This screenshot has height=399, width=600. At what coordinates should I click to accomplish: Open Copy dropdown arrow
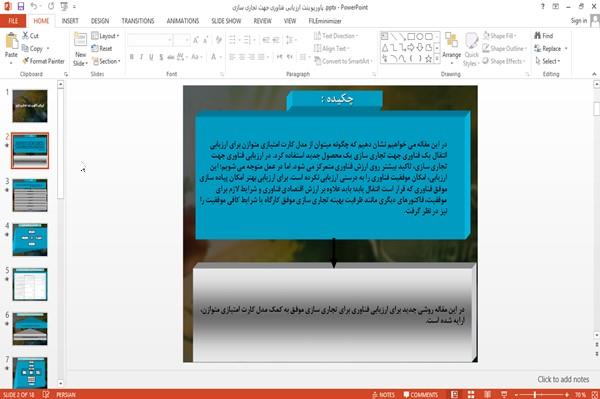(48, 49)
